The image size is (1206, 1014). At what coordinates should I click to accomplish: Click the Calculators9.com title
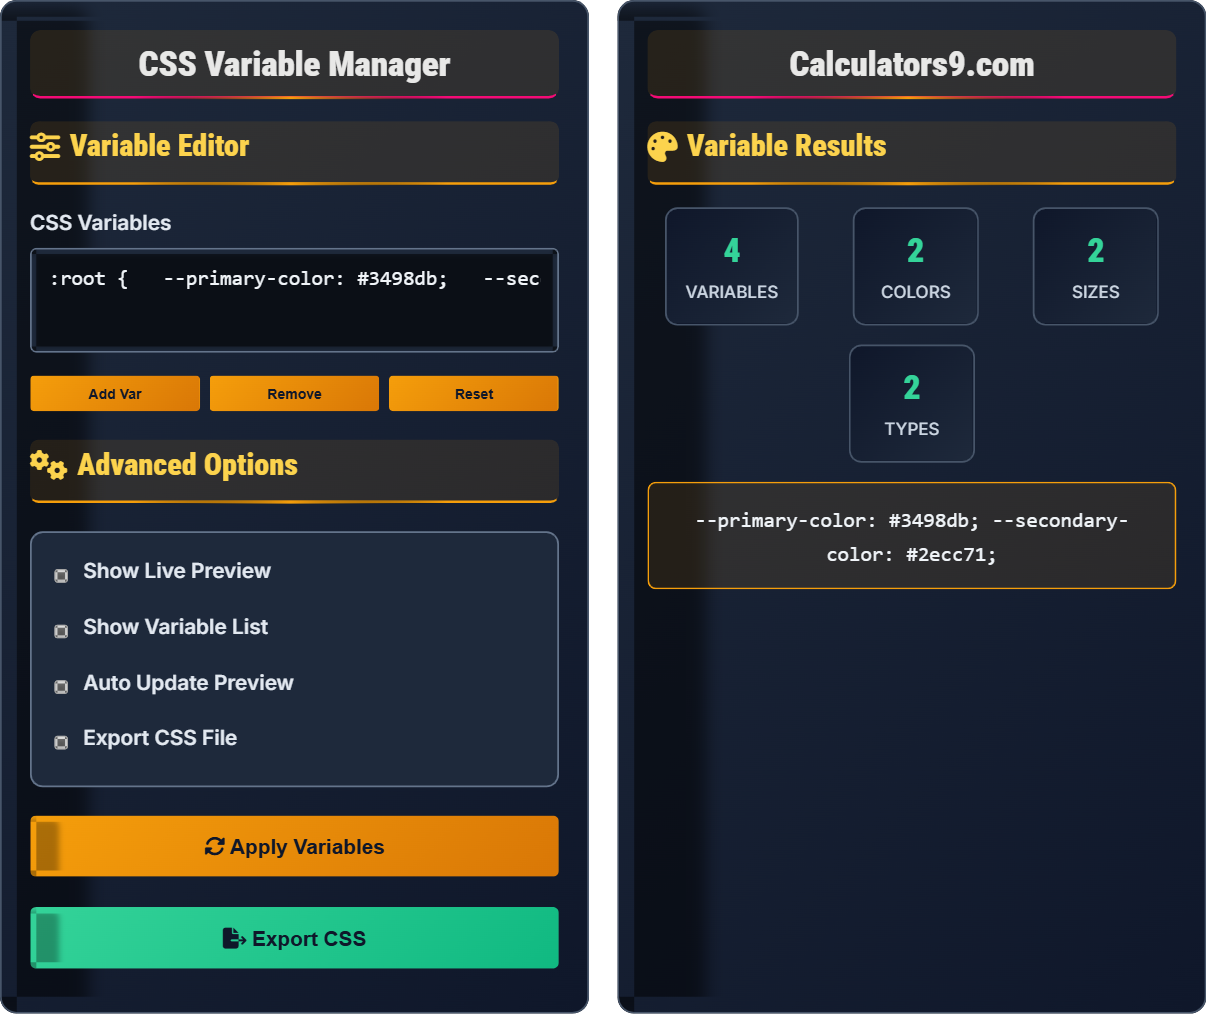tap(912, 64)
